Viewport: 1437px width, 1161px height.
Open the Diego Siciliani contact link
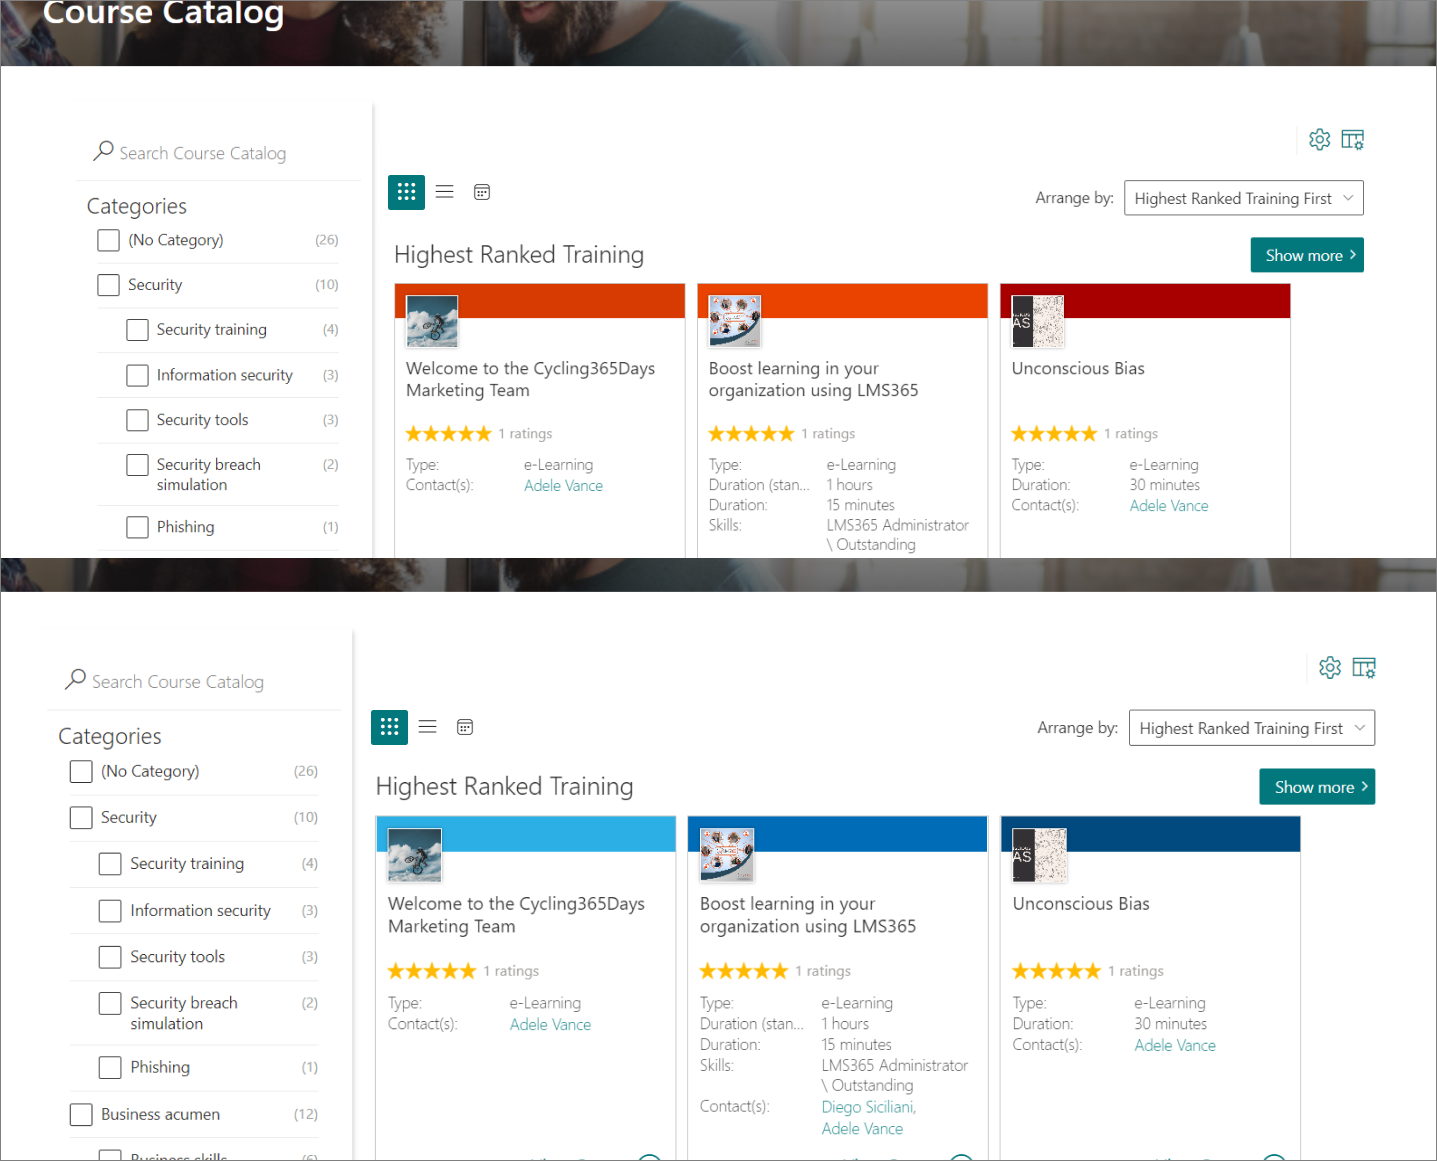tap(867, 1107)
